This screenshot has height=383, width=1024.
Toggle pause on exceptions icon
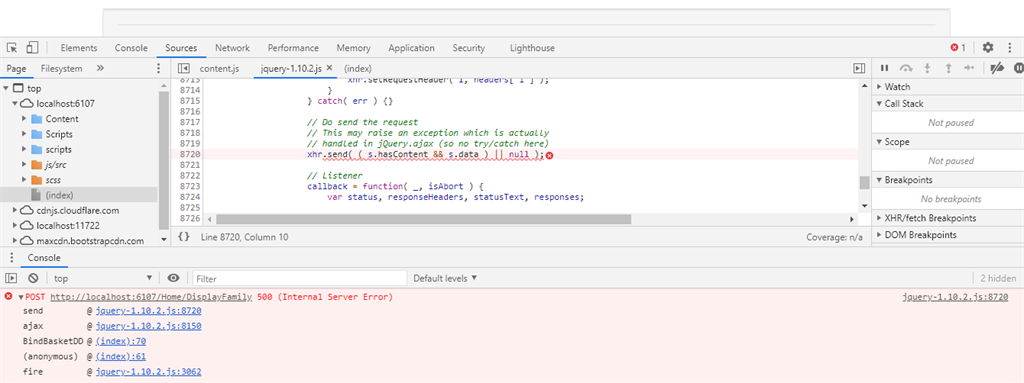(1019, 68)
